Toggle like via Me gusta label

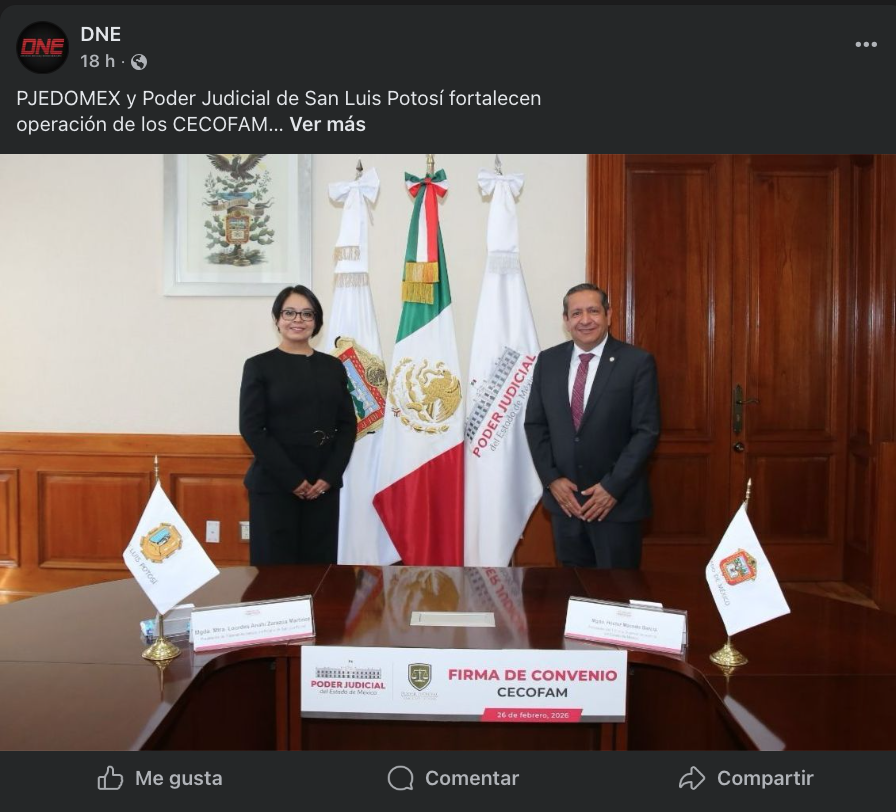click(179, 778)
